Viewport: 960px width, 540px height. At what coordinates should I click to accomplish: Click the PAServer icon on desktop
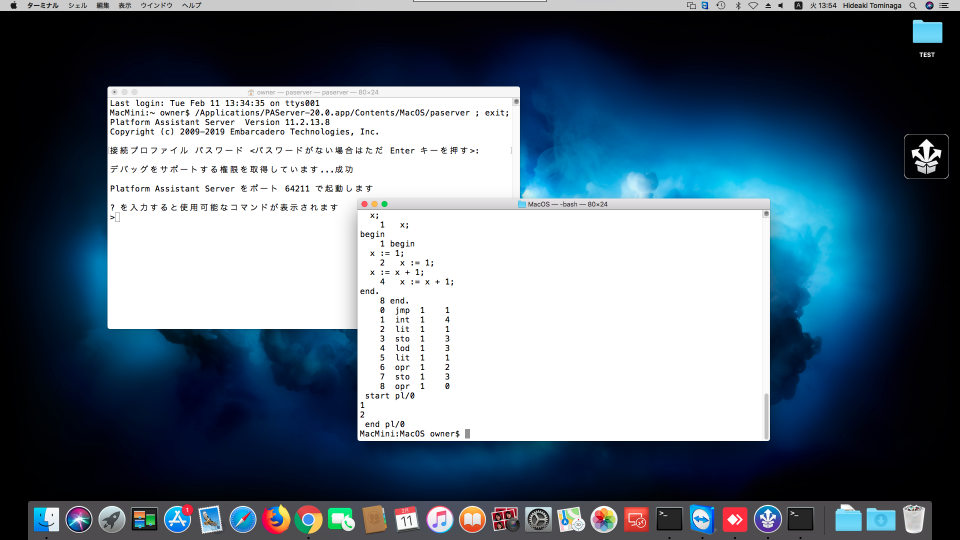point(926,156)
